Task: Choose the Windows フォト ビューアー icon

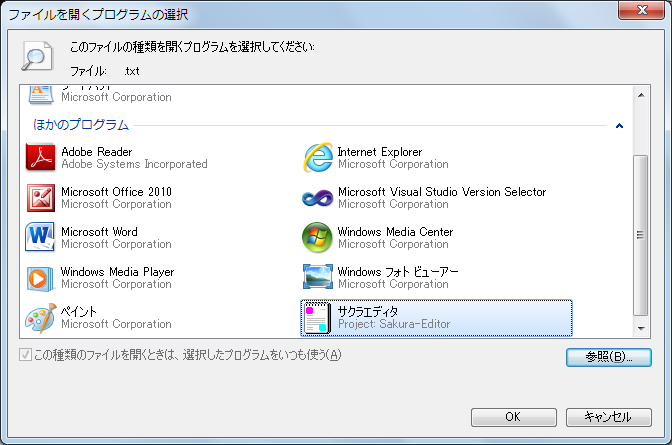Action: coord(318,277)
